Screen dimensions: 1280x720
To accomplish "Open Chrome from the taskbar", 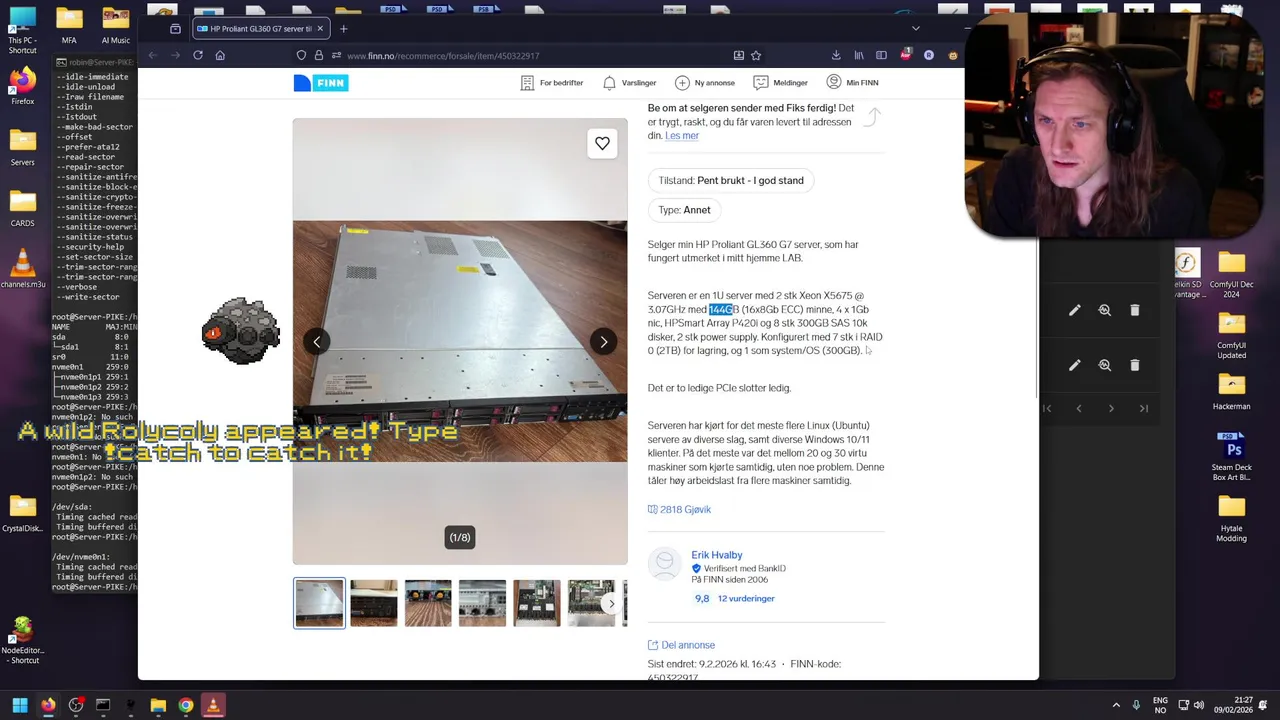I will click(x=186, y=705).
